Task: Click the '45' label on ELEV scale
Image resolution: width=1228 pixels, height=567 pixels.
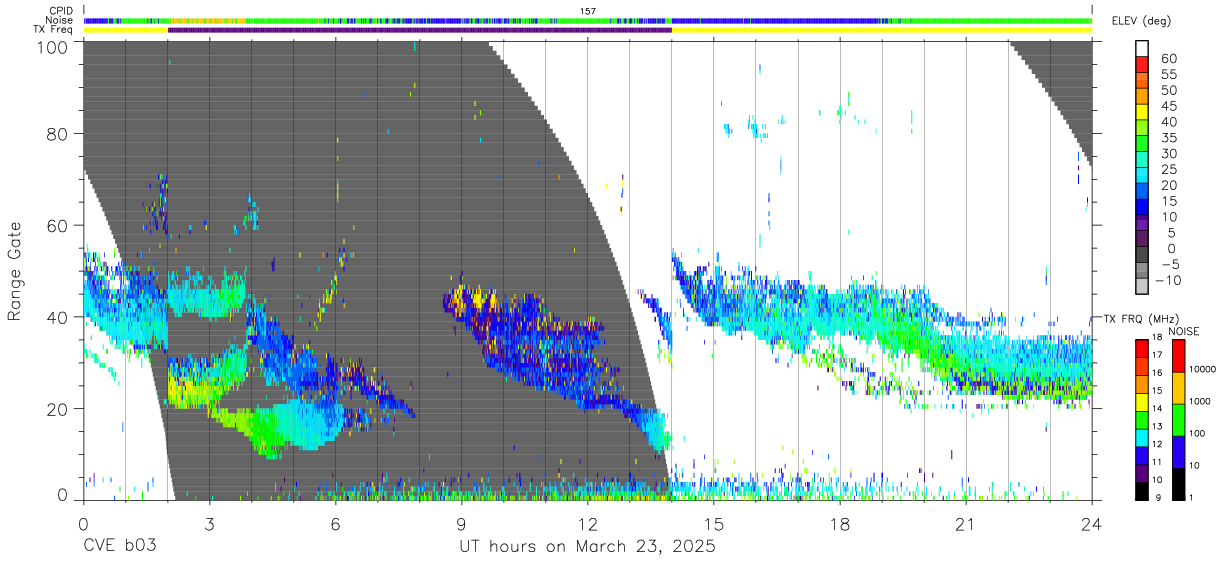Action: click(x=1169, y=106)
